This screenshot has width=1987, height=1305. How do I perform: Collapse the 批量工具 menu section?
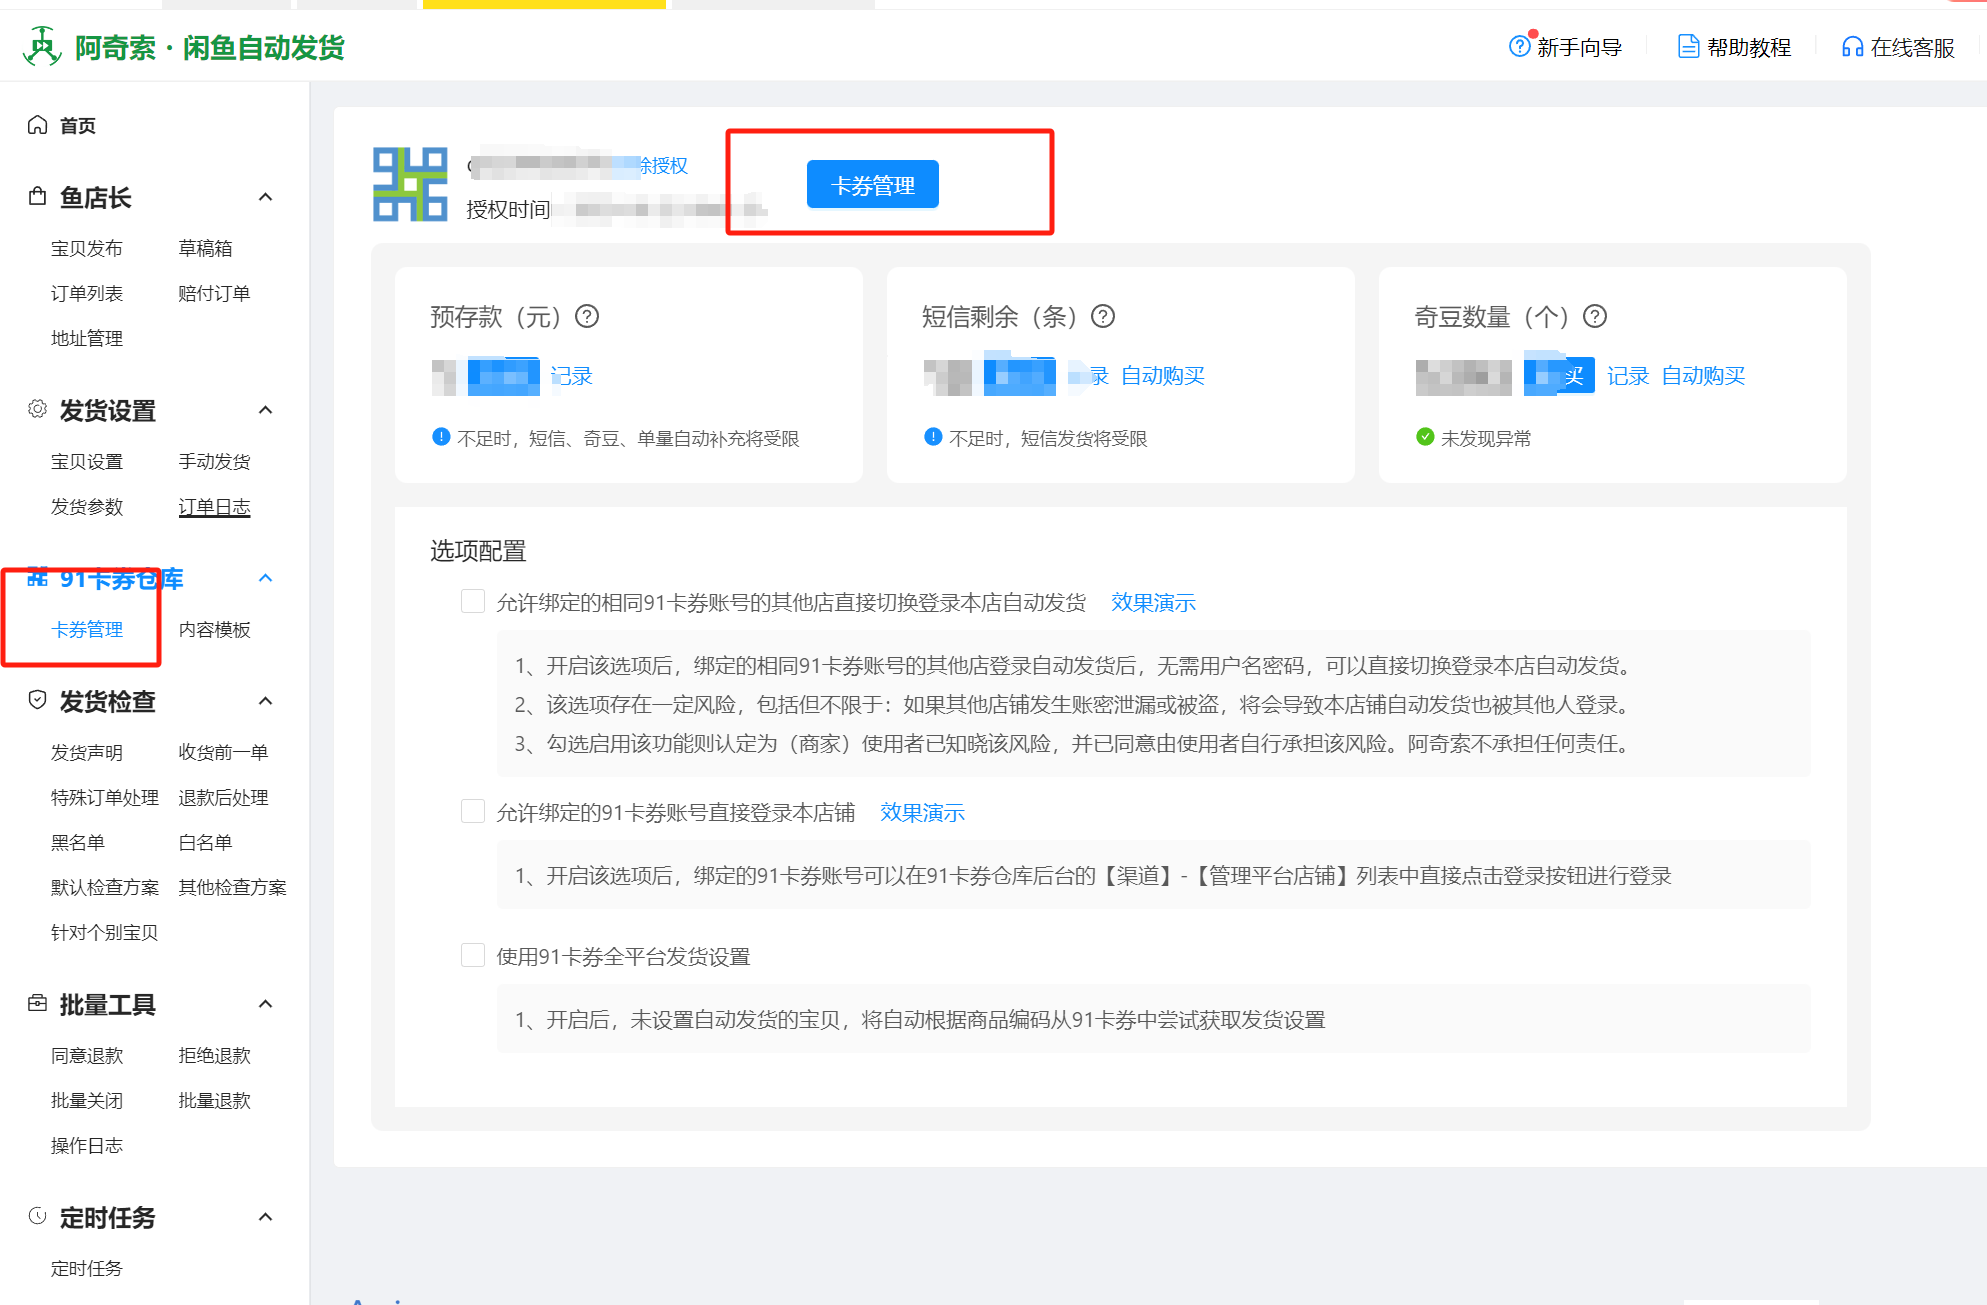(x=265, y=1004)
